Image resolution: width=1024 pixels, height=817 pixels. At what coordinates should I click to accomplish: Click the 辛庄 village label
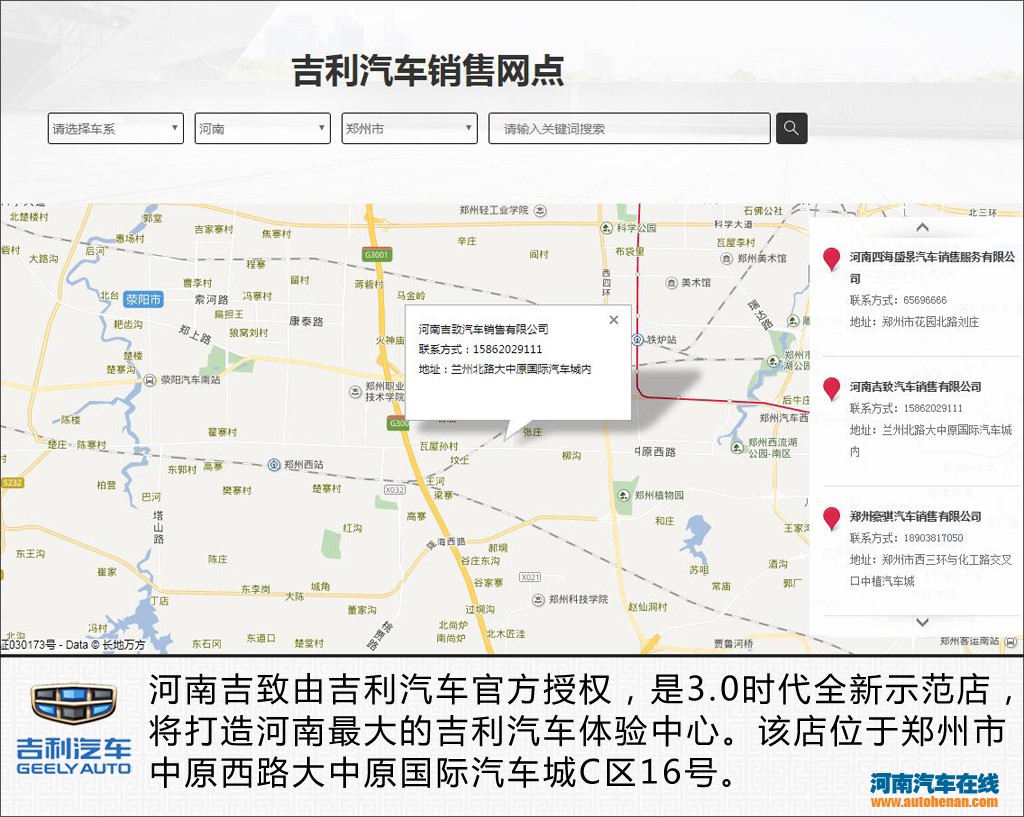pyautogui.click(x=467, y=241)
